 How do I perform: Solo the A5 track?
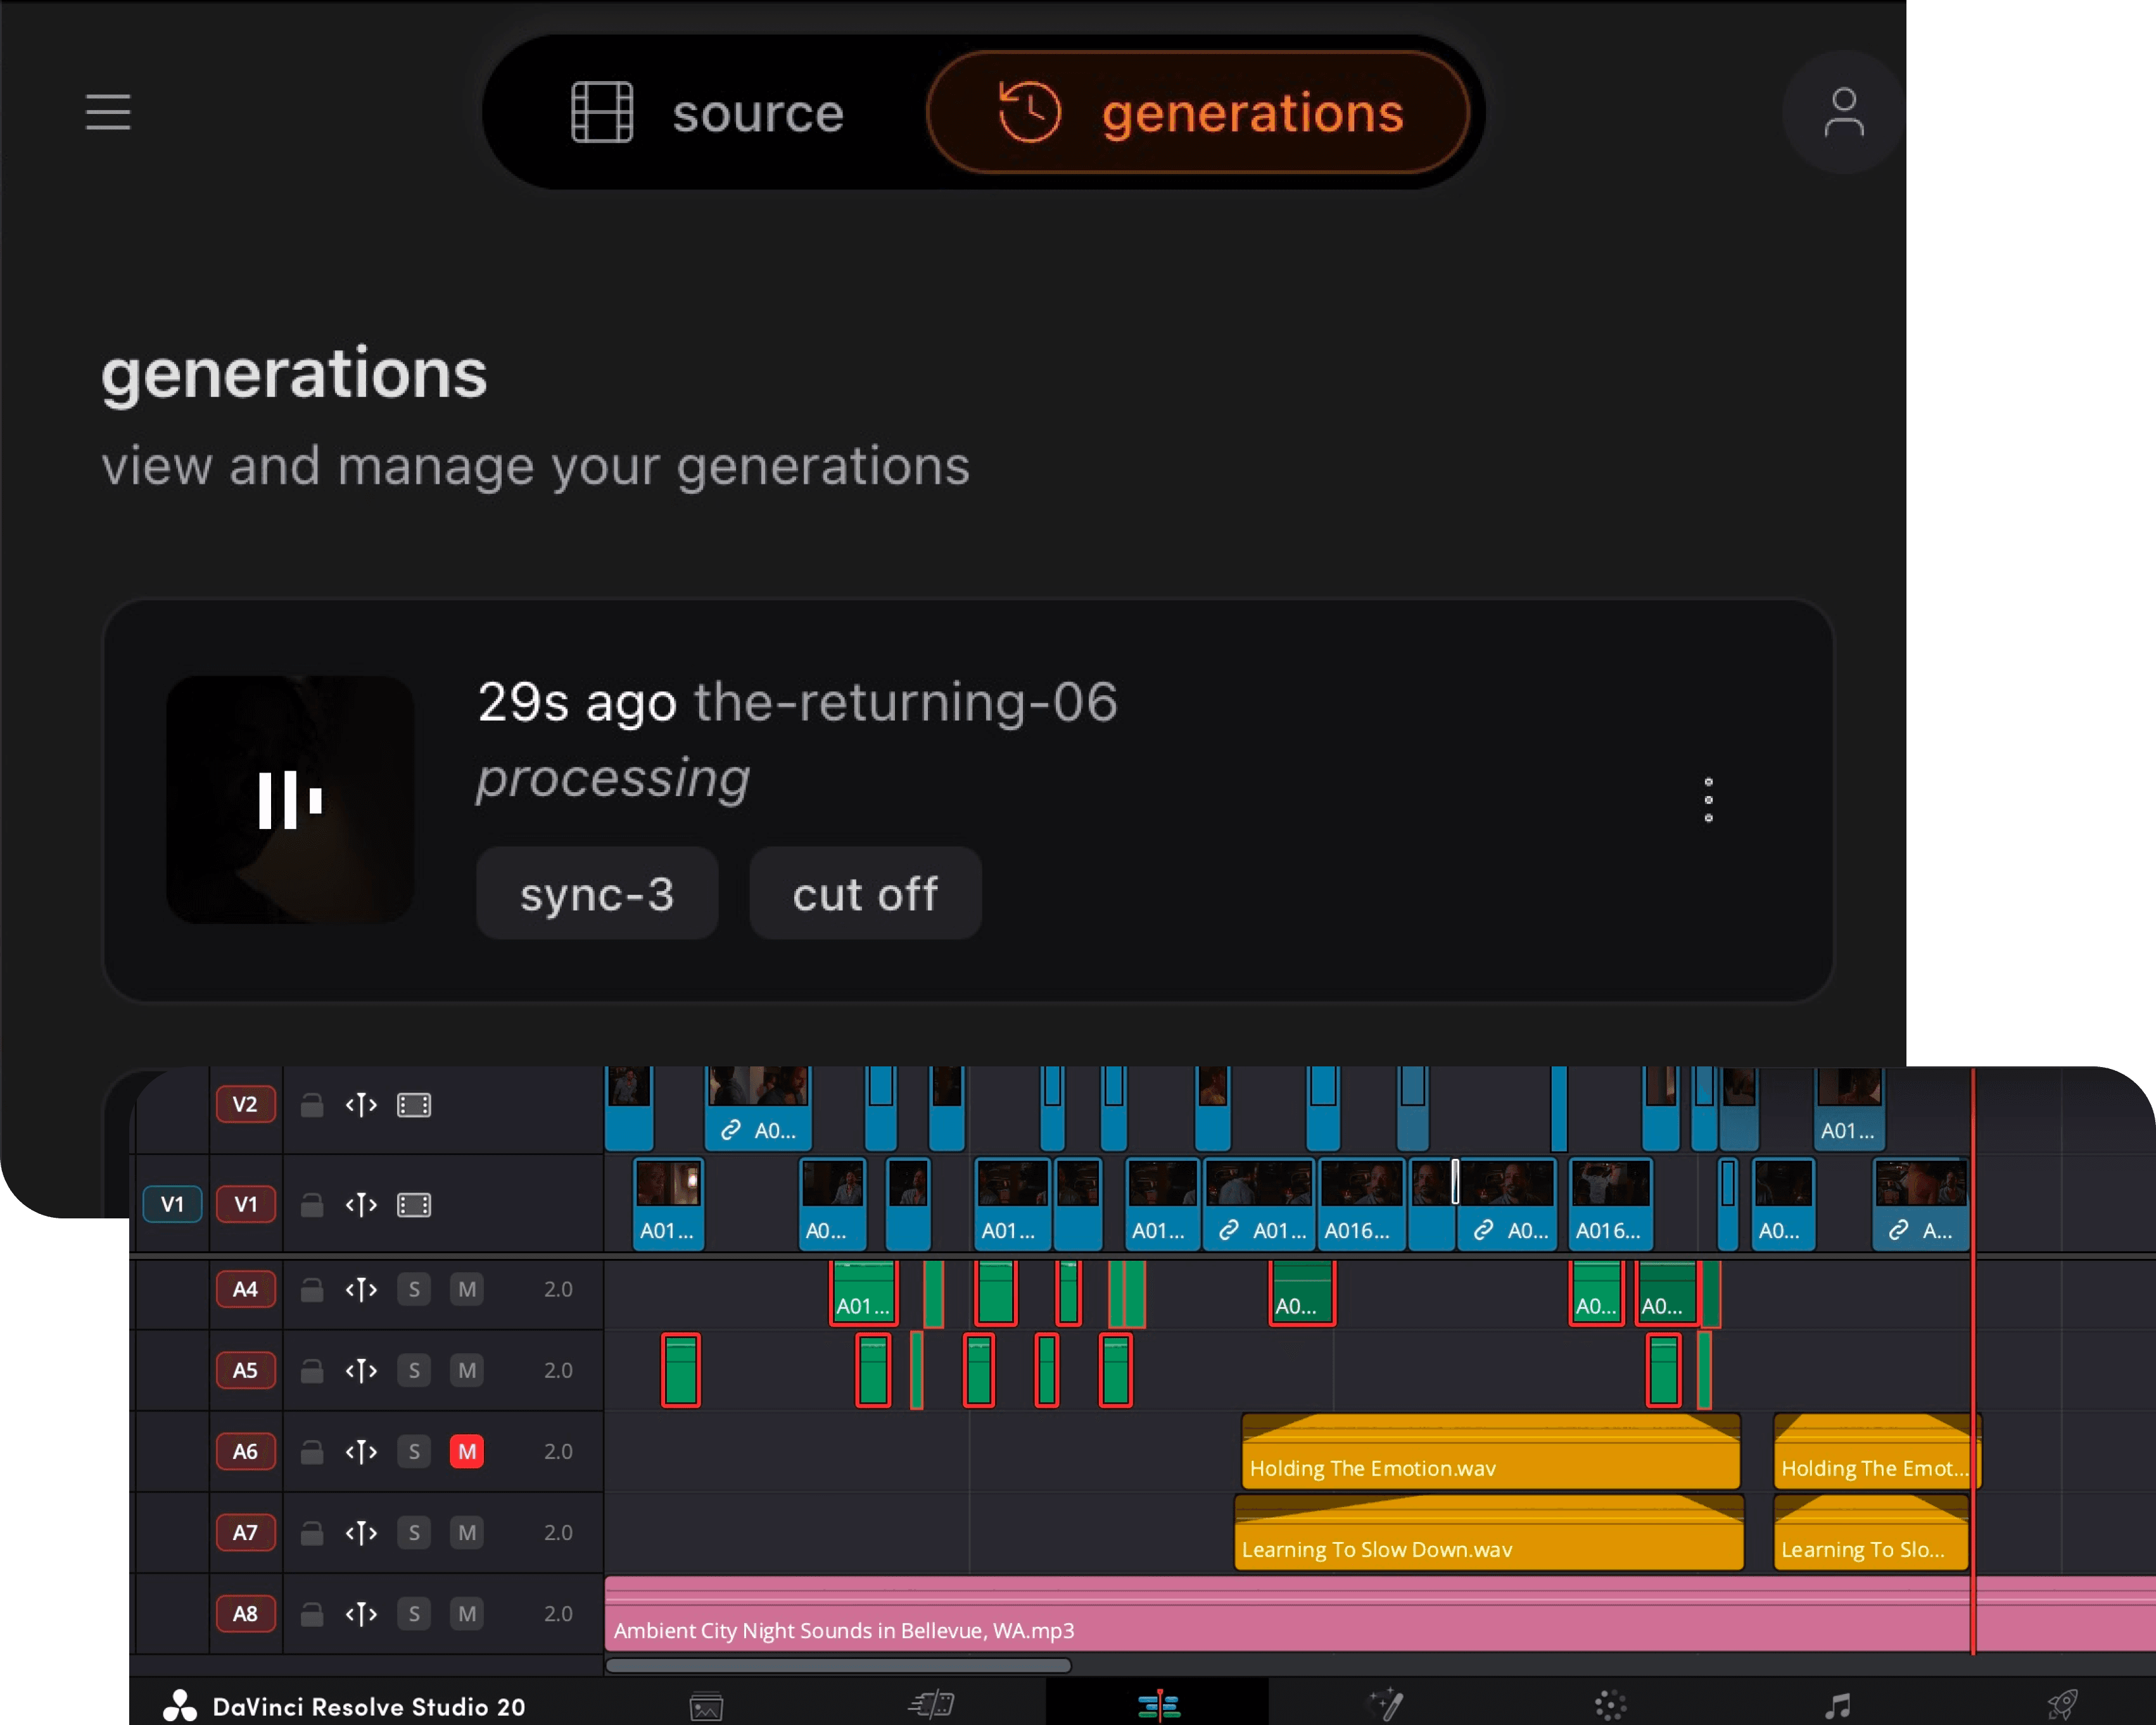414,1370
